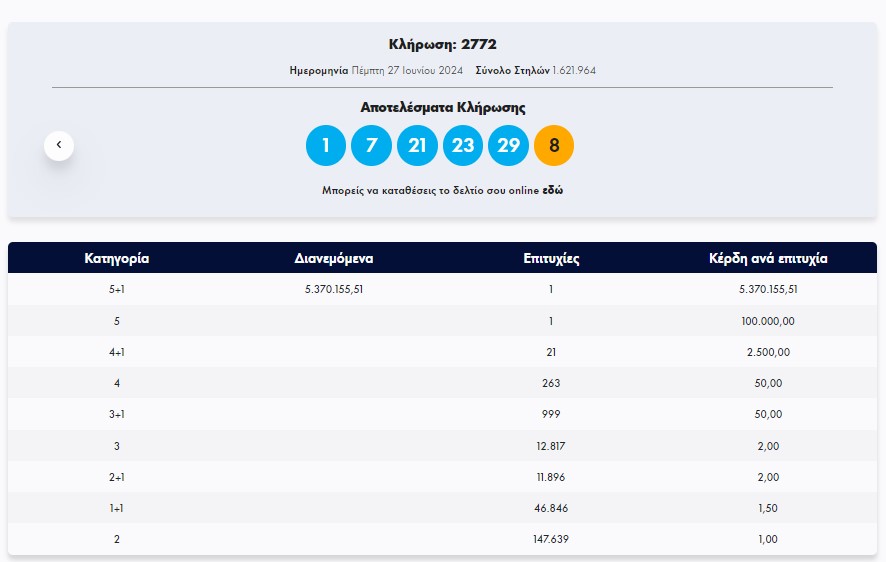Screen dimensions: 886x562
Task: Click the 'Διανεμόμενα' column header
Action: tap(334, 258)
